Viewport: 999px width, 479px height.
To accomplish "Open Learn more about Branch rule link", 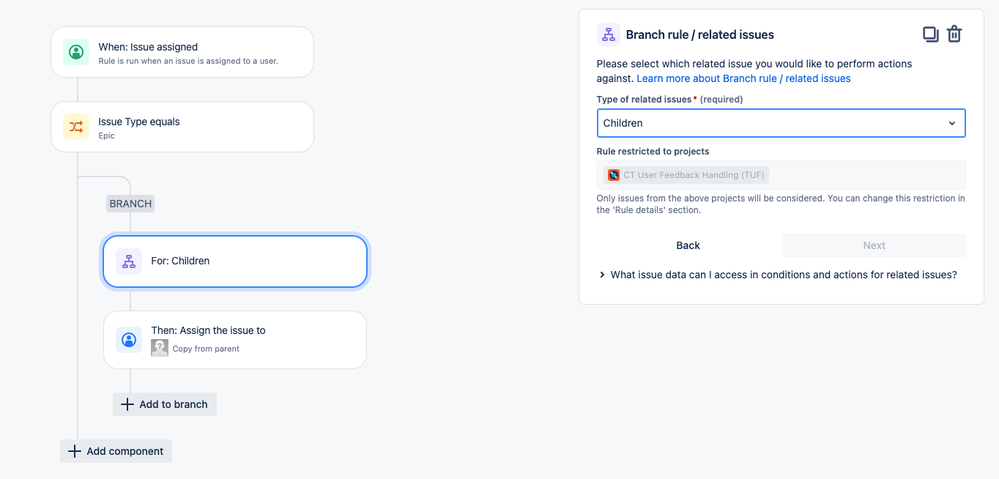I will pyautogui.click(x=744, y=78).
